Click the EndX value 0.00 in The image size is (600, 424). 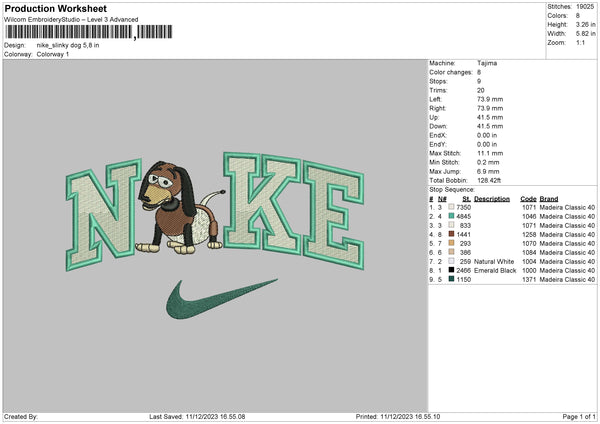click(487, 135)
